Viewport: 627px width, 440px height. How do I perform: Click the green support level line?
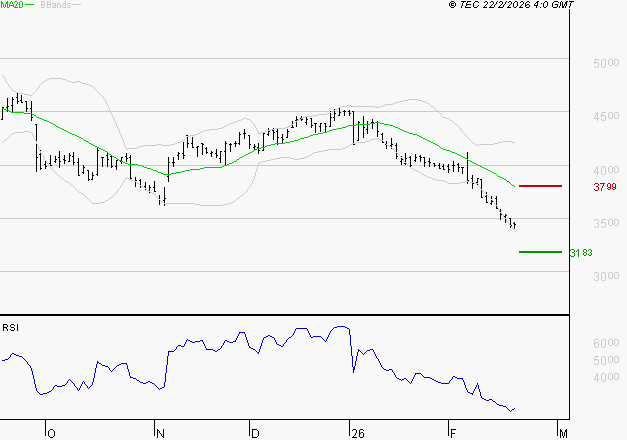pyautogui.click(x=540, y=252)
